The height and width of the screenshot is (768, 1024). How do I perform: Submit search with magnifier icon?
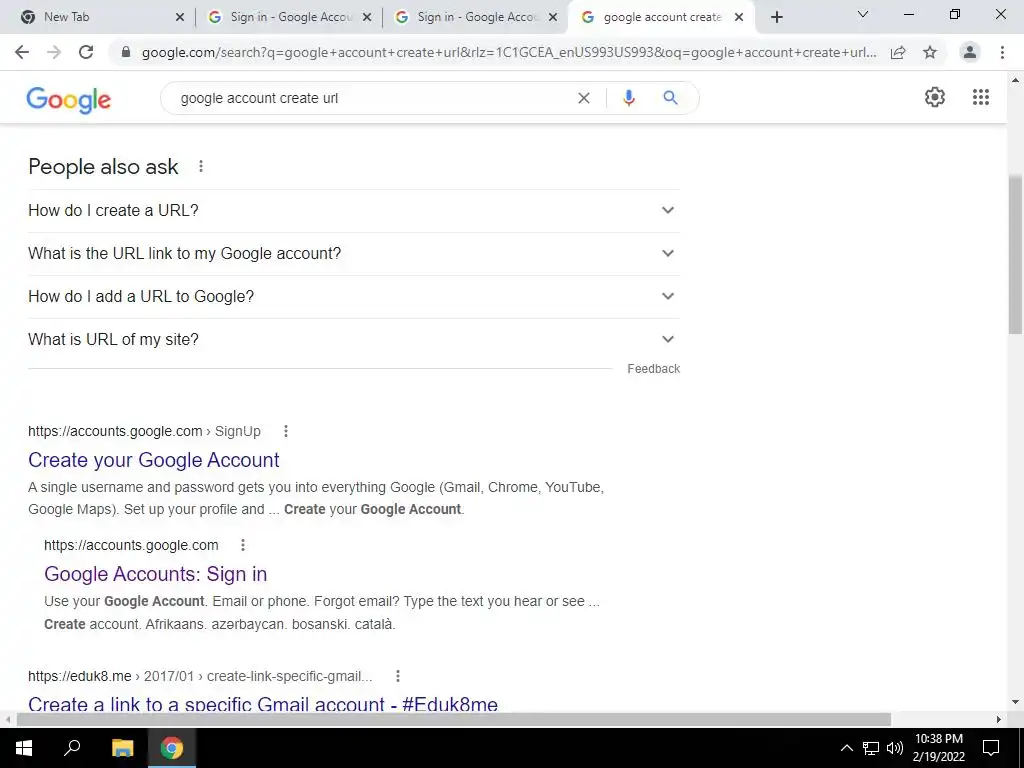(x=670, y=98)
